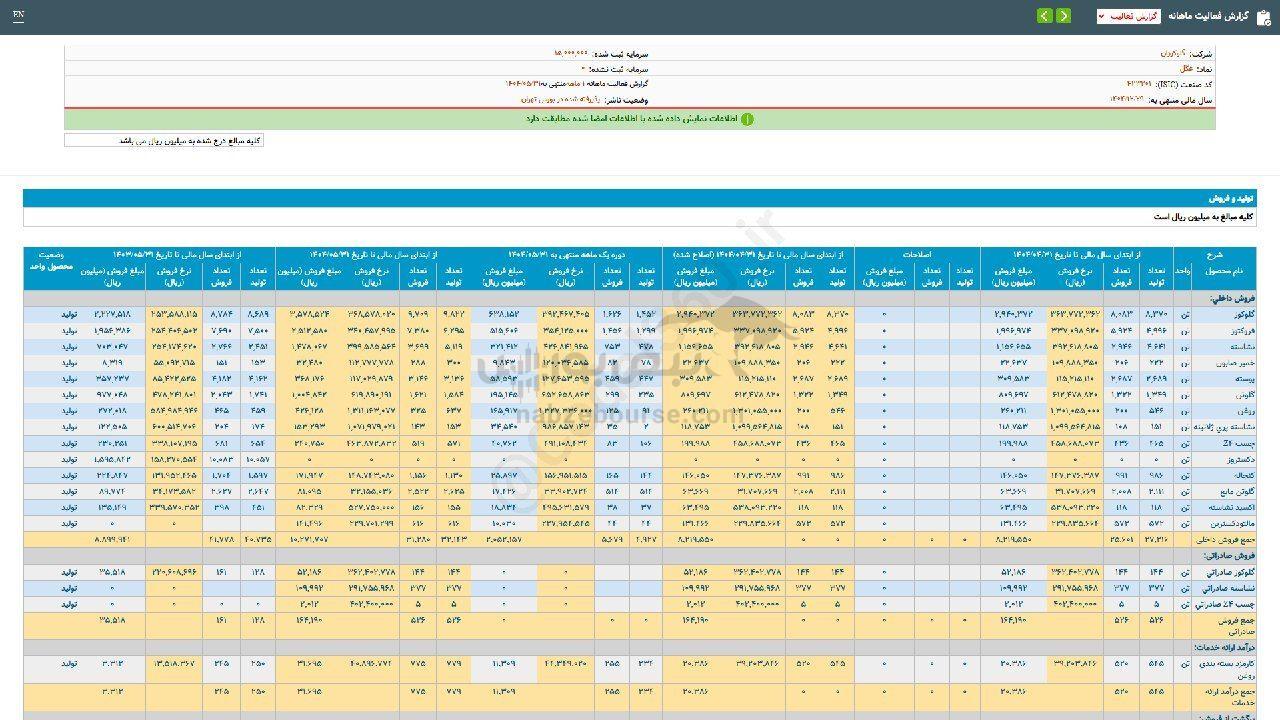Click the clipboard report icon in header

coord(1263,16)
